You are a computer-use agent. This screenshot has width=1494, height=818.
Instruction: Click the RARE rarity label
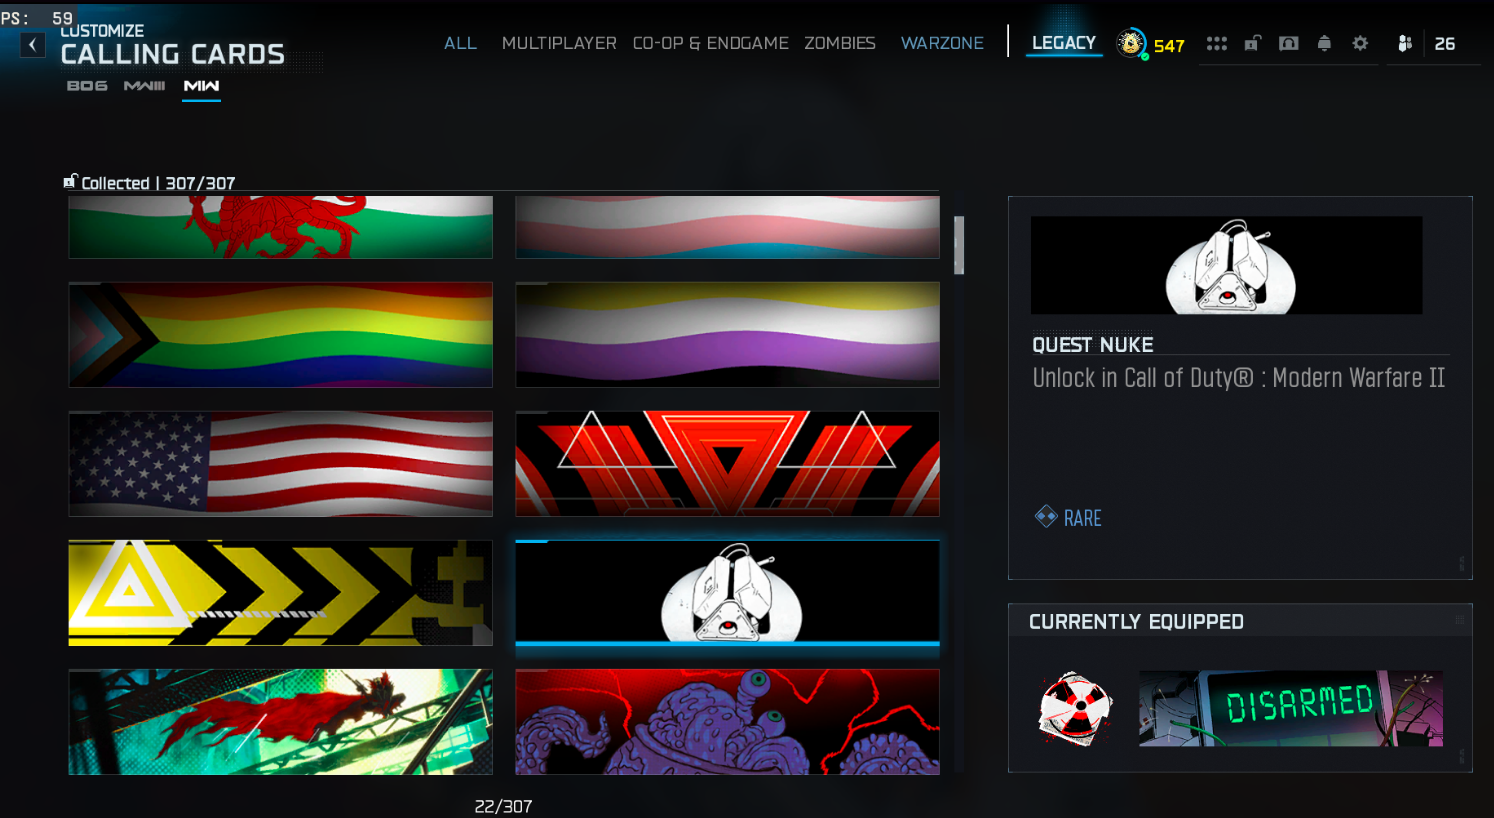[1082, 518]
